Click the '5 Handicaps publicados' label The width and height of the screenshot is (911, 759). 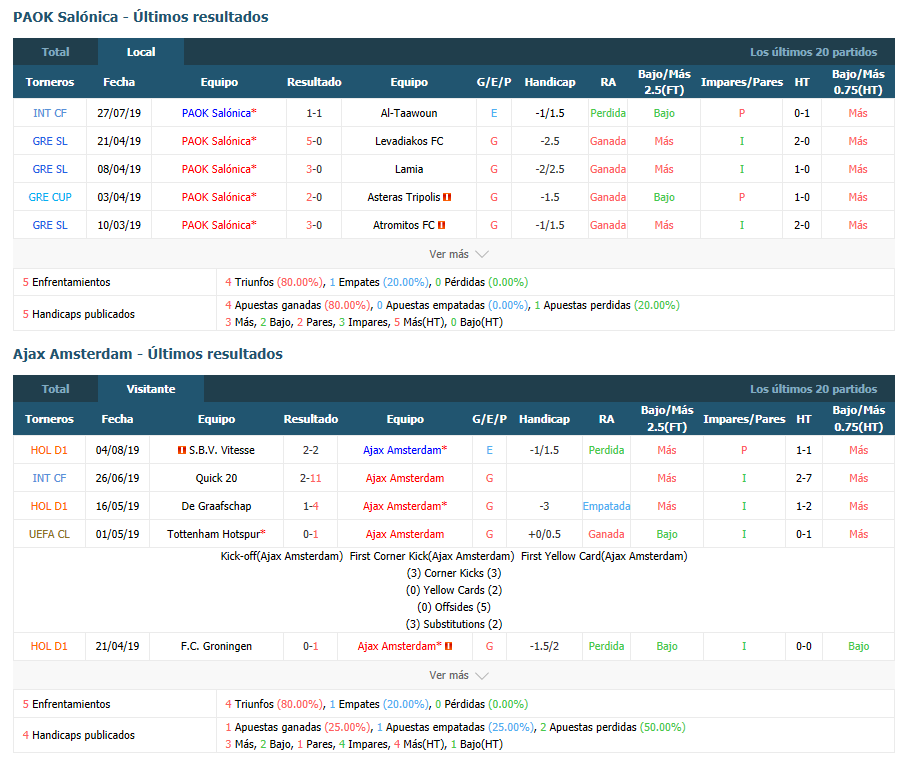[x=78, y=314]
